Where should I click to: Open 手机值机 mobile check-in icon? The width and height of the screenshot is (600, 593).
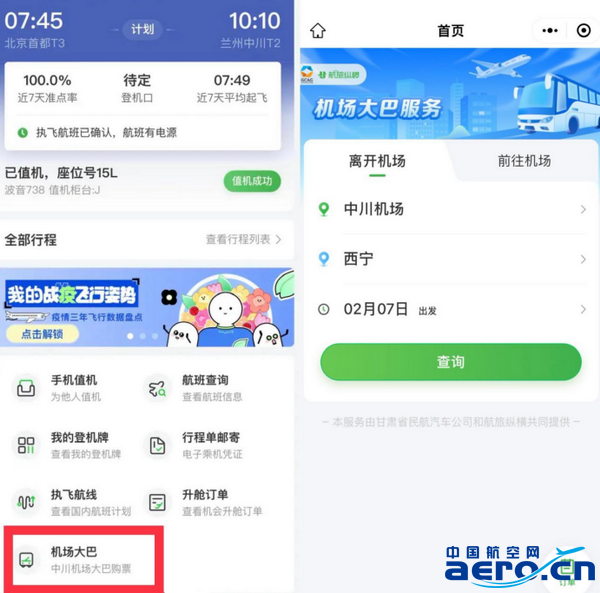click(26, 388)
